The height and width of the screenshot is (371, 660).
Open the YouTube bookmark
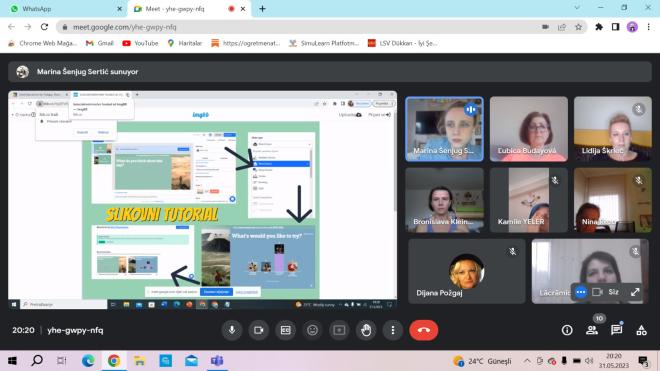(140, 43)
